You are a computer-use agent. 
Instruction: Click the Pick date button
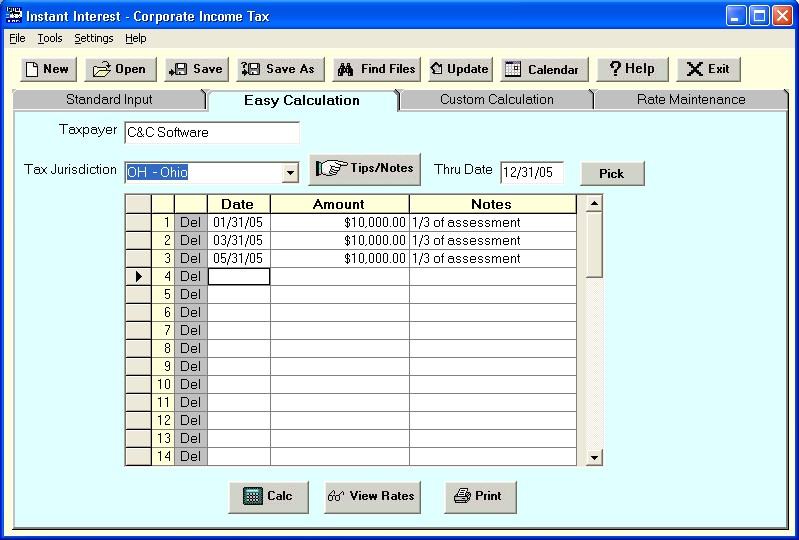tap(611, 173)
